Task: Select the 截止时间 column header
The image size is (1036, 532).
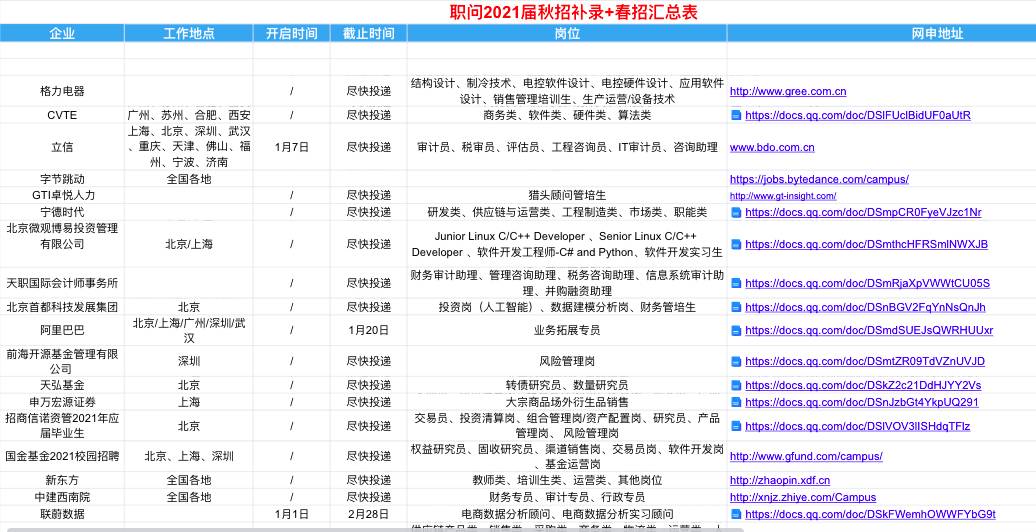Action: (x=369, y=33)
